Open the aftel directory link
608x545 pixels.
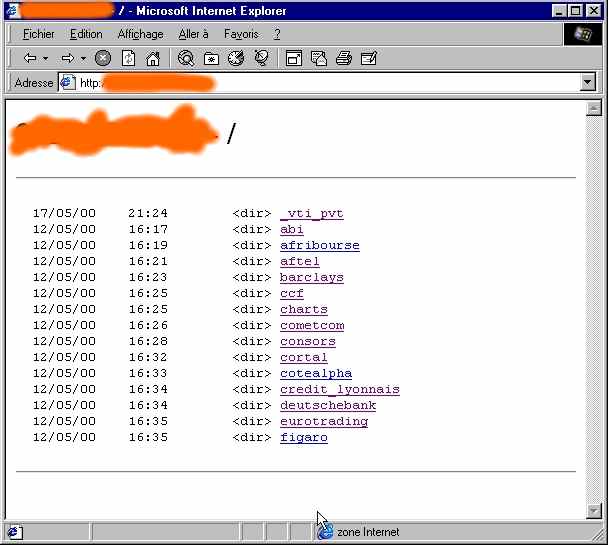tap(300, 261)
